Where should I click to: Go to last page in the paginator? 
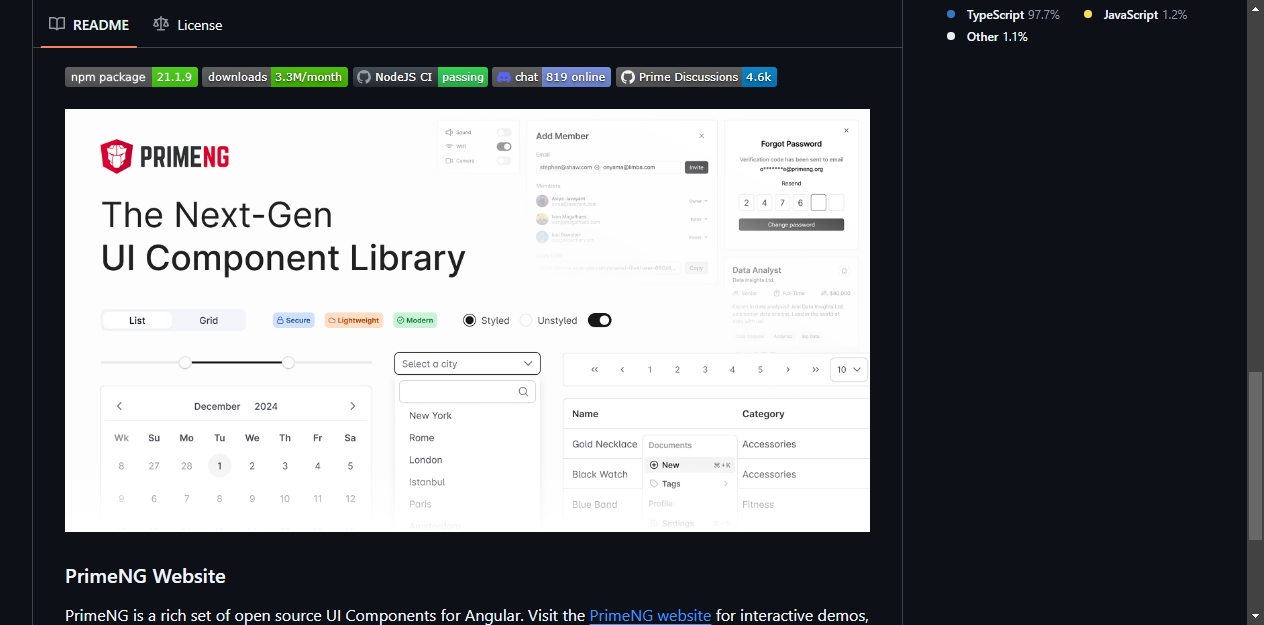(815, 369)
